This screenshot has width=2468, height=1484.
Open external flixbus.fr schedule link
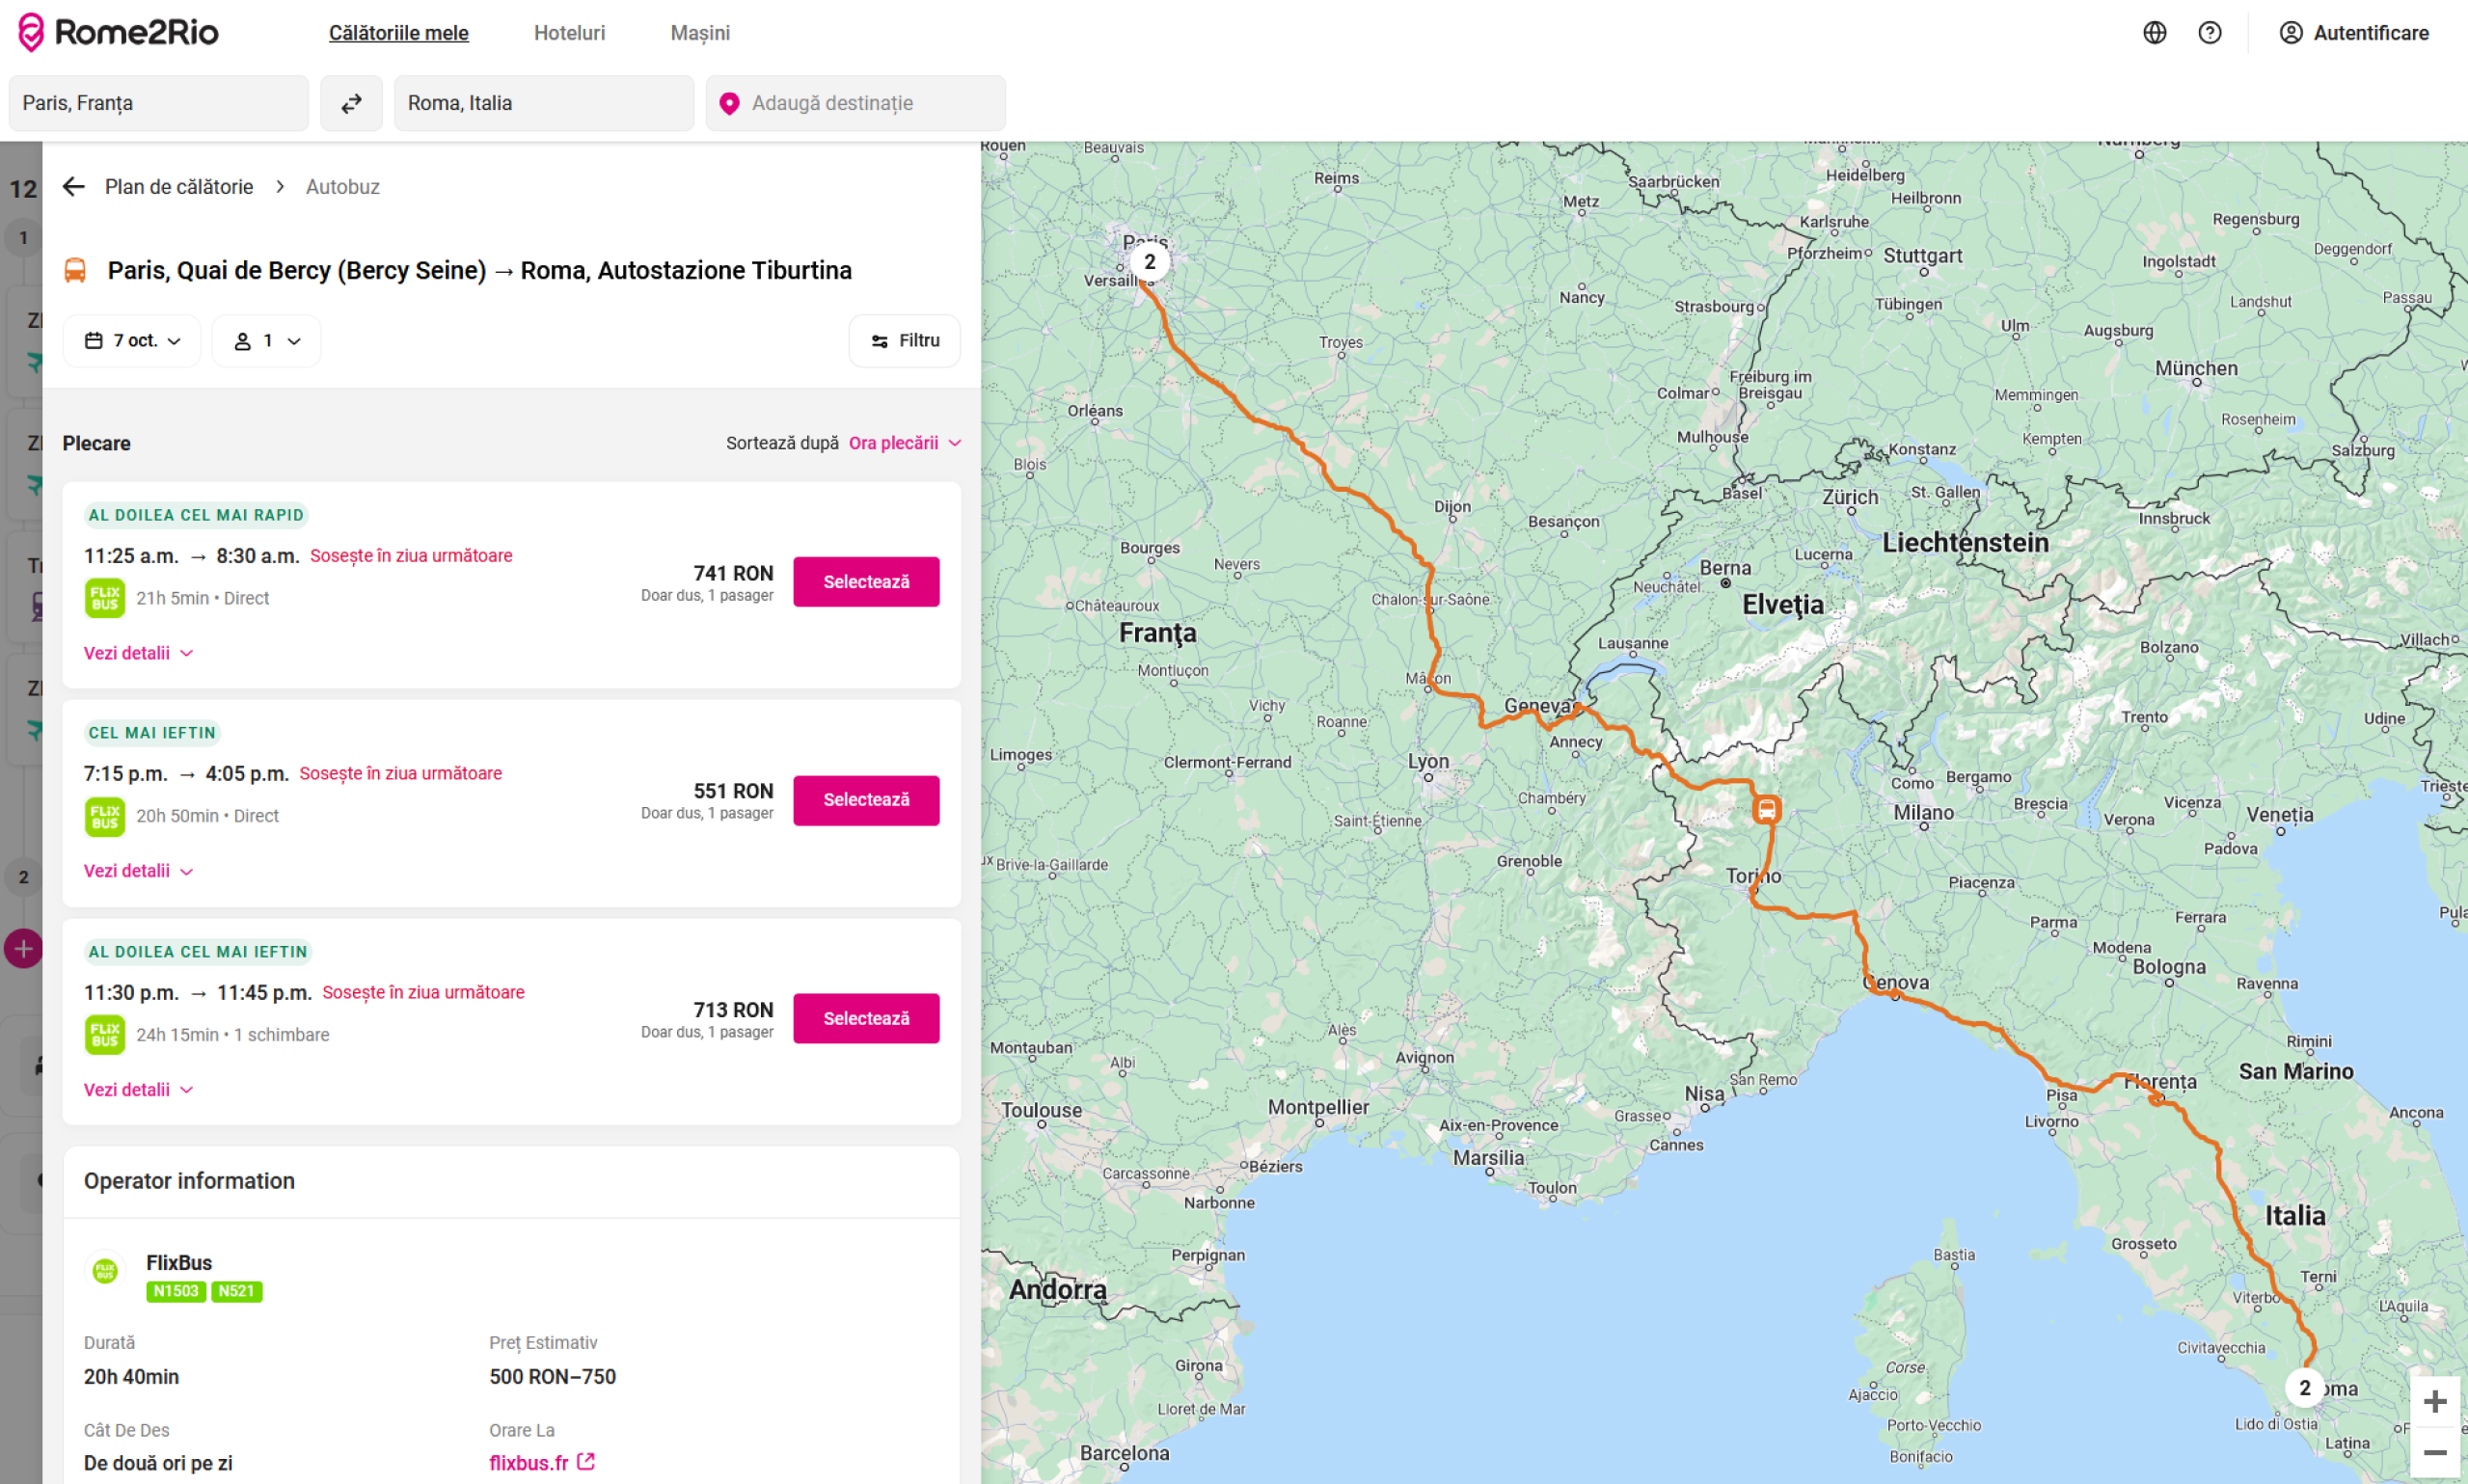coord(542,1462)
